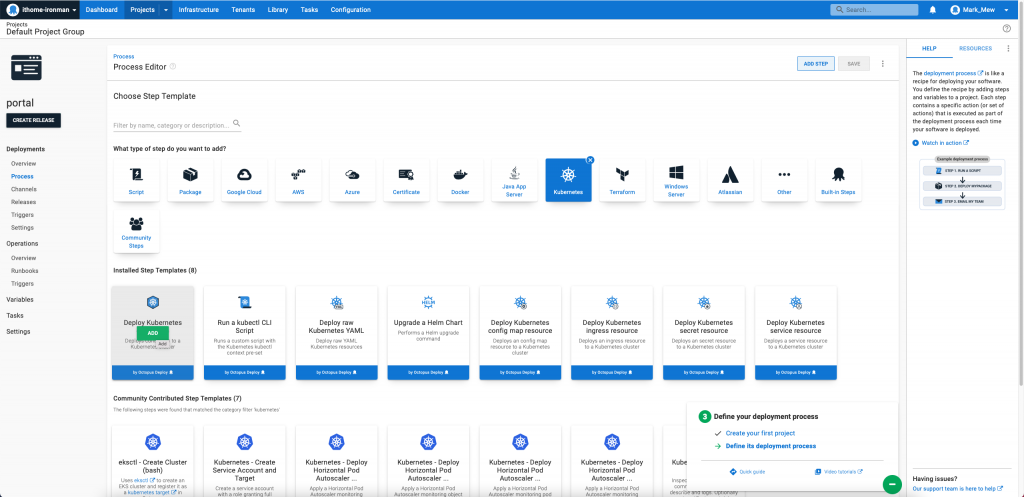Click the portal project logo

pos(26,67)
